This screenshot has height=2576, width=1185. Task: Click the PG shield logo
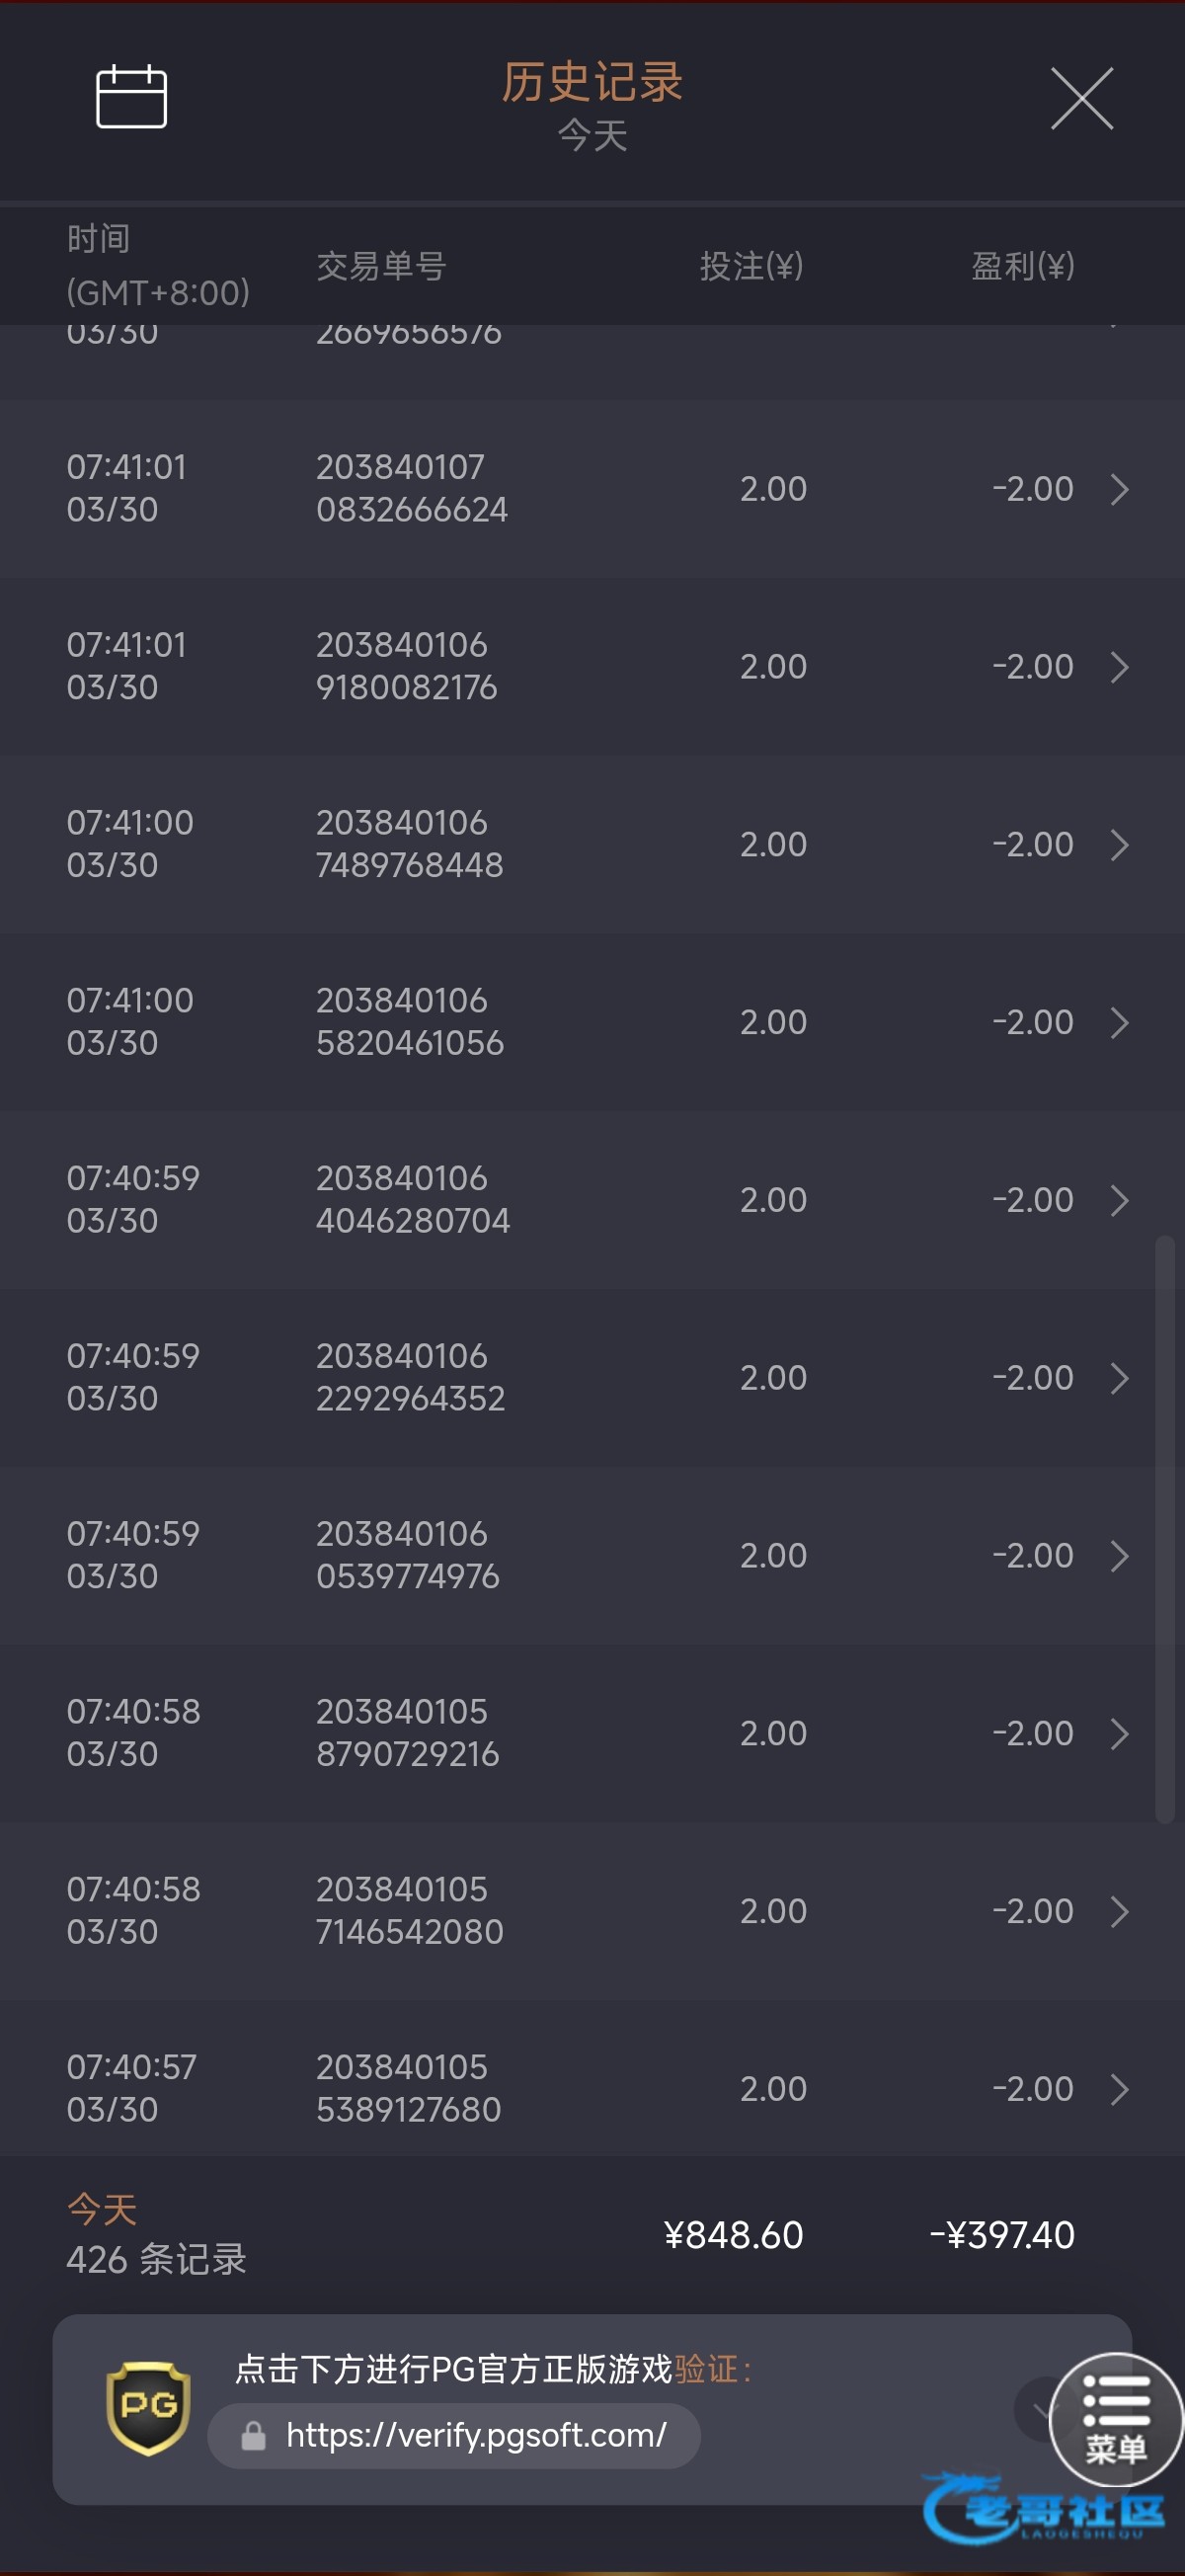tap(148, 2408)
